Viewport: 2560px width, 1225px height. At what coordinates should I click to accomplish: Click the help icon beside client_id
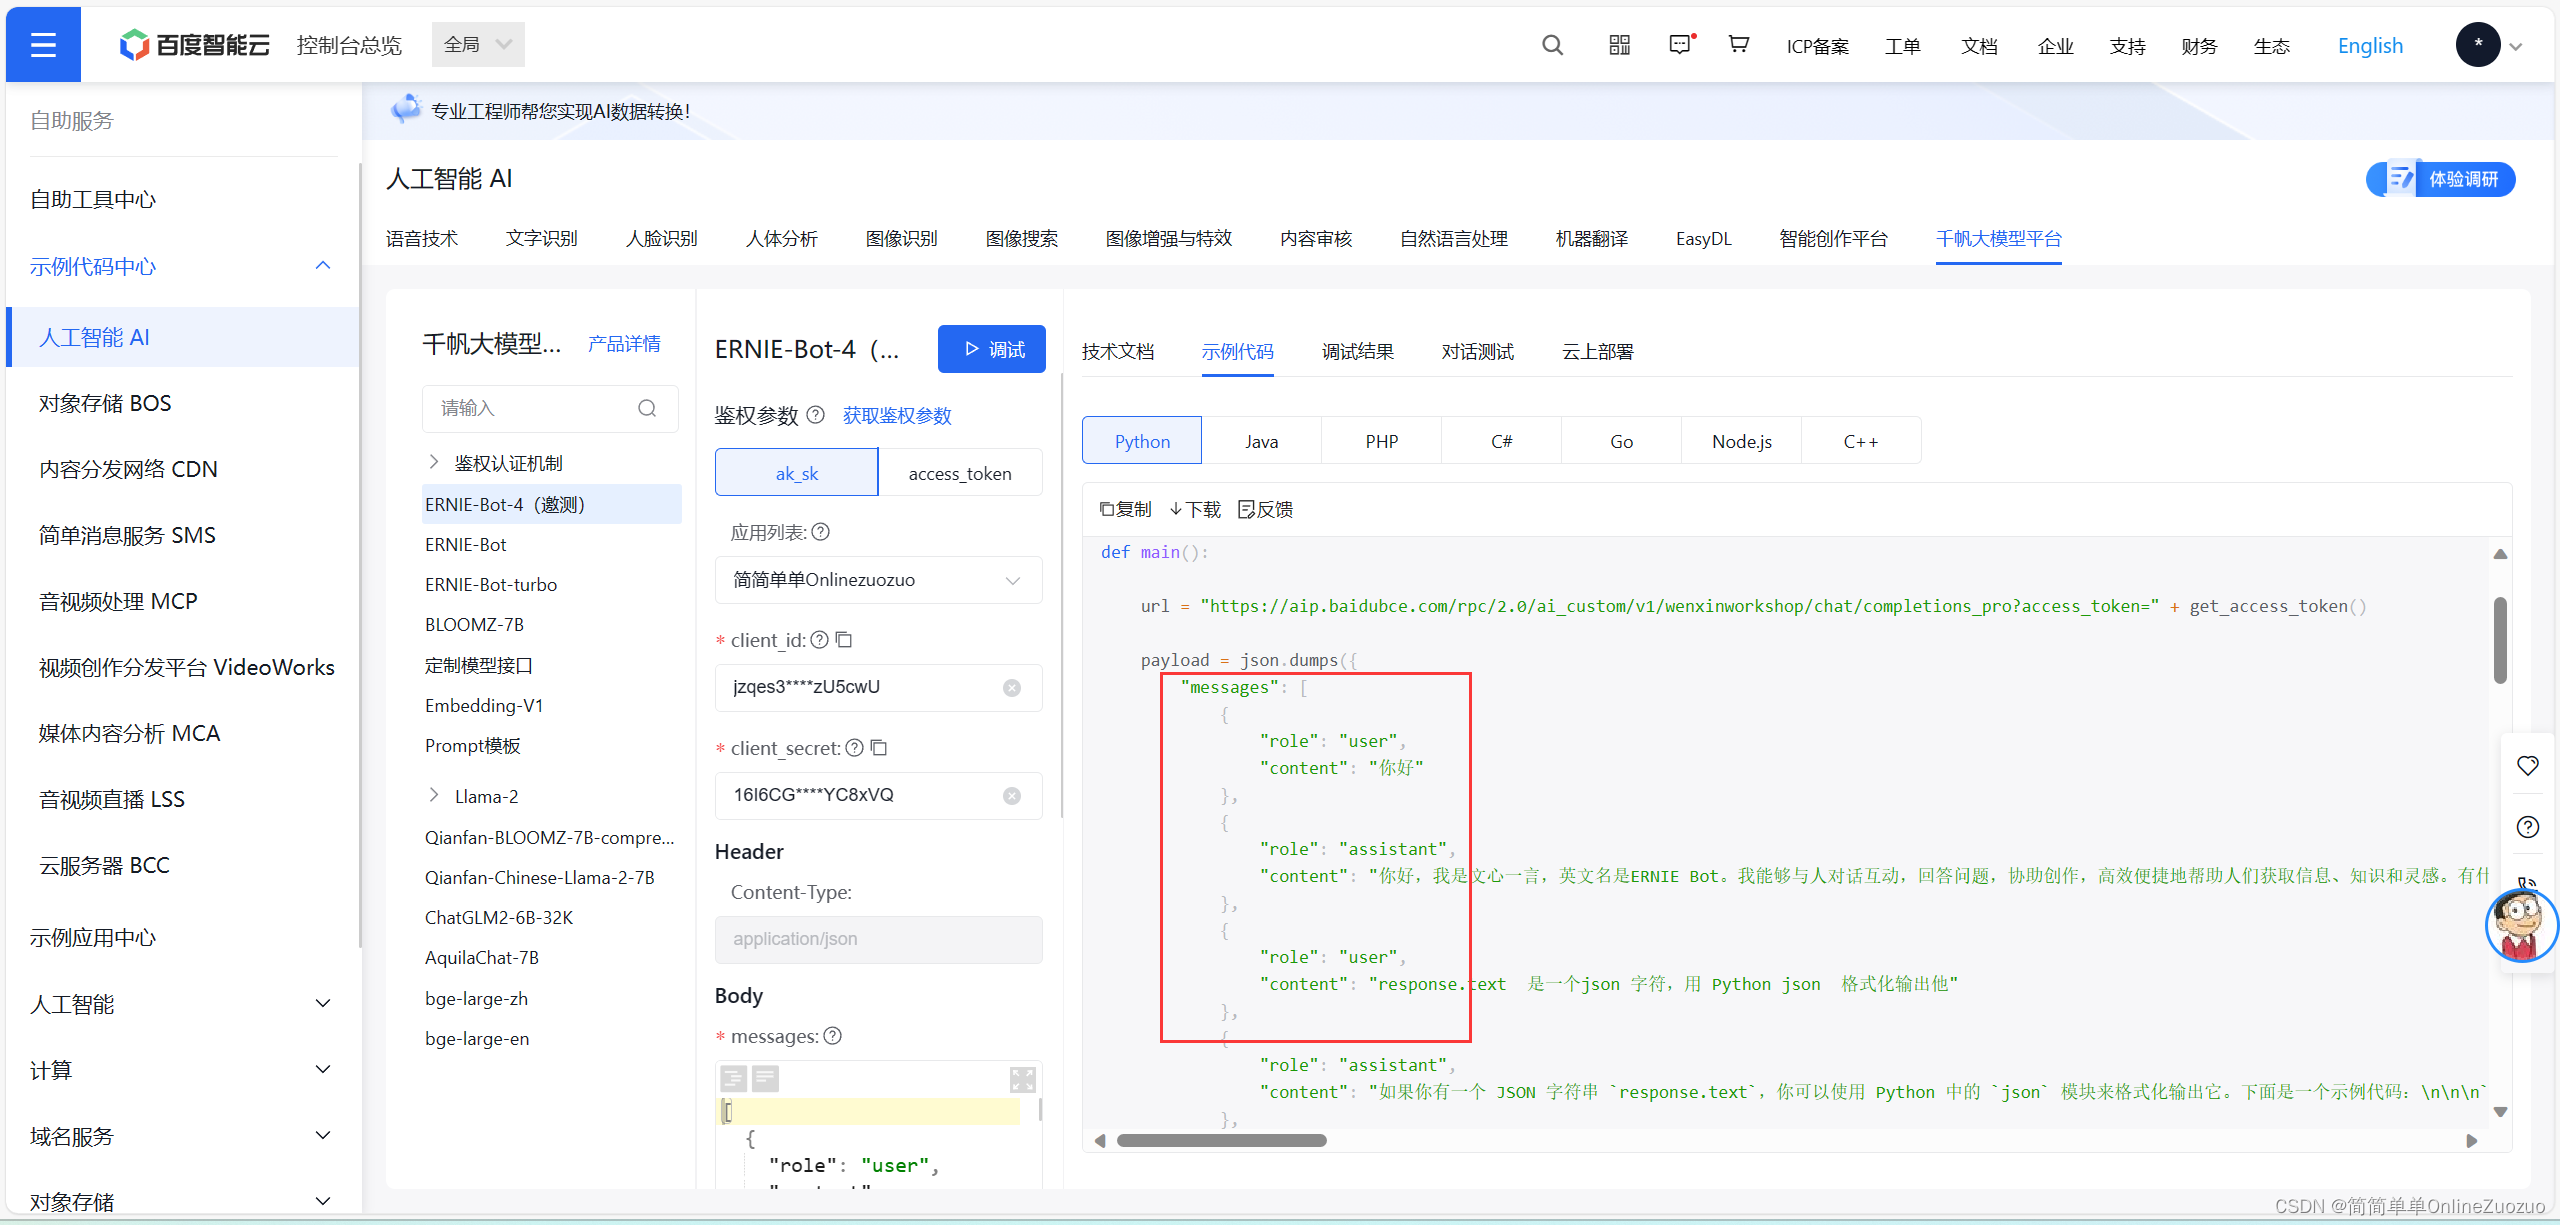coord(819,640)
